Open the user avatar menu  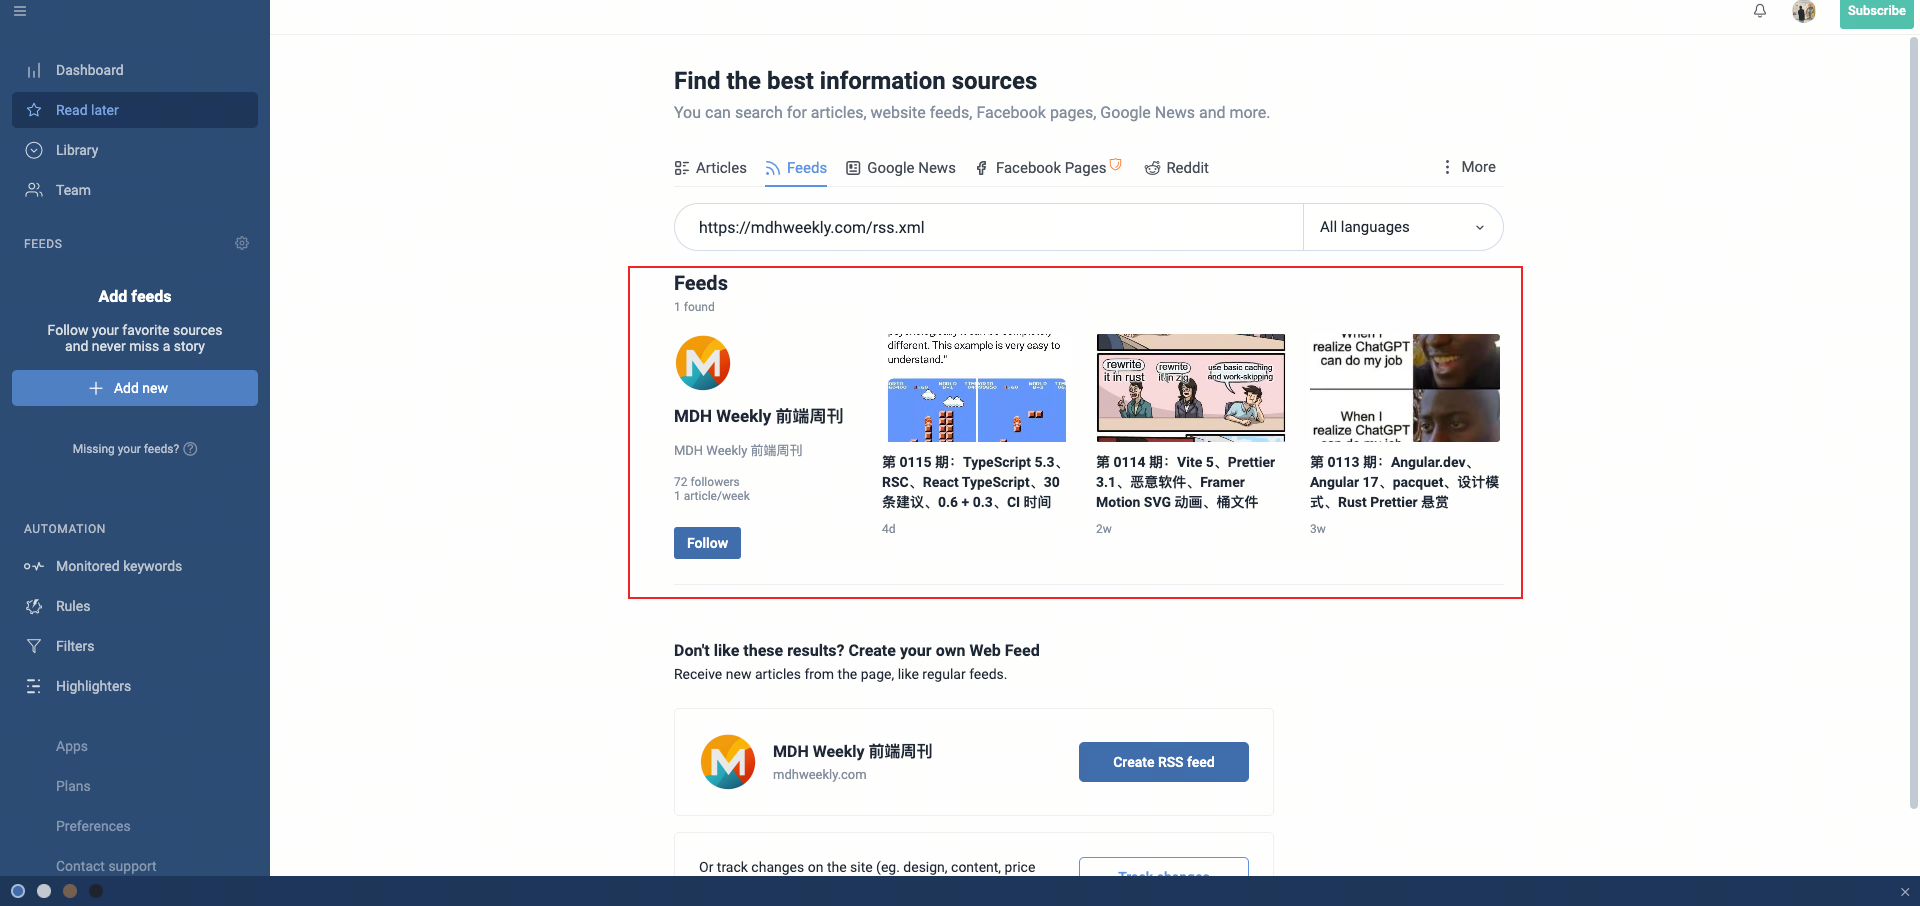[1804, 11]
